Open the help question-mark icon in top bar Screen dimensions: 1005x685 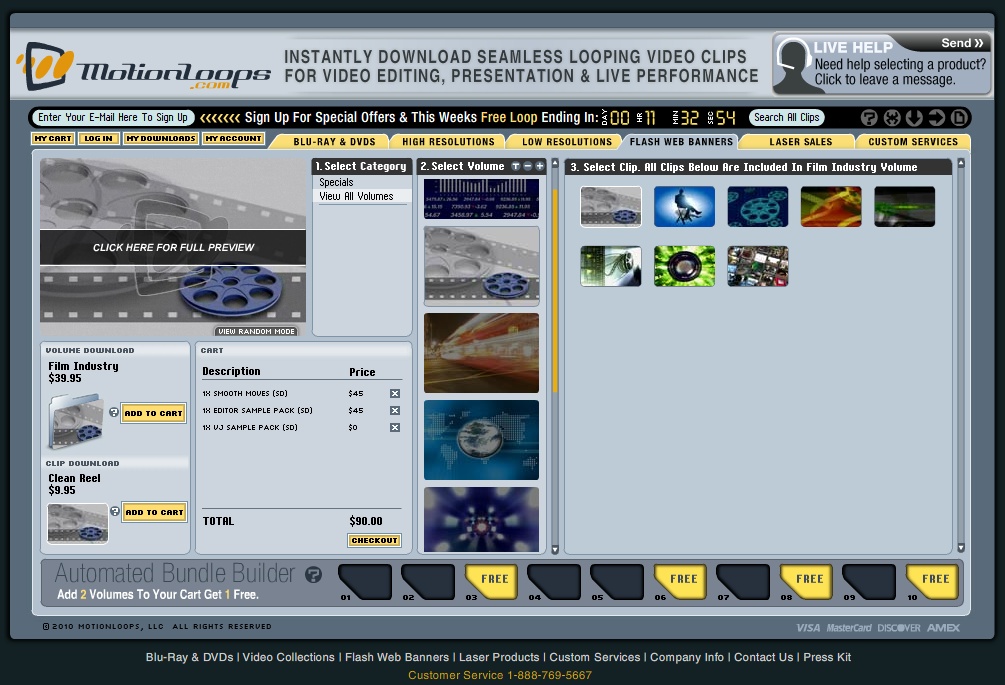[868, 118]
